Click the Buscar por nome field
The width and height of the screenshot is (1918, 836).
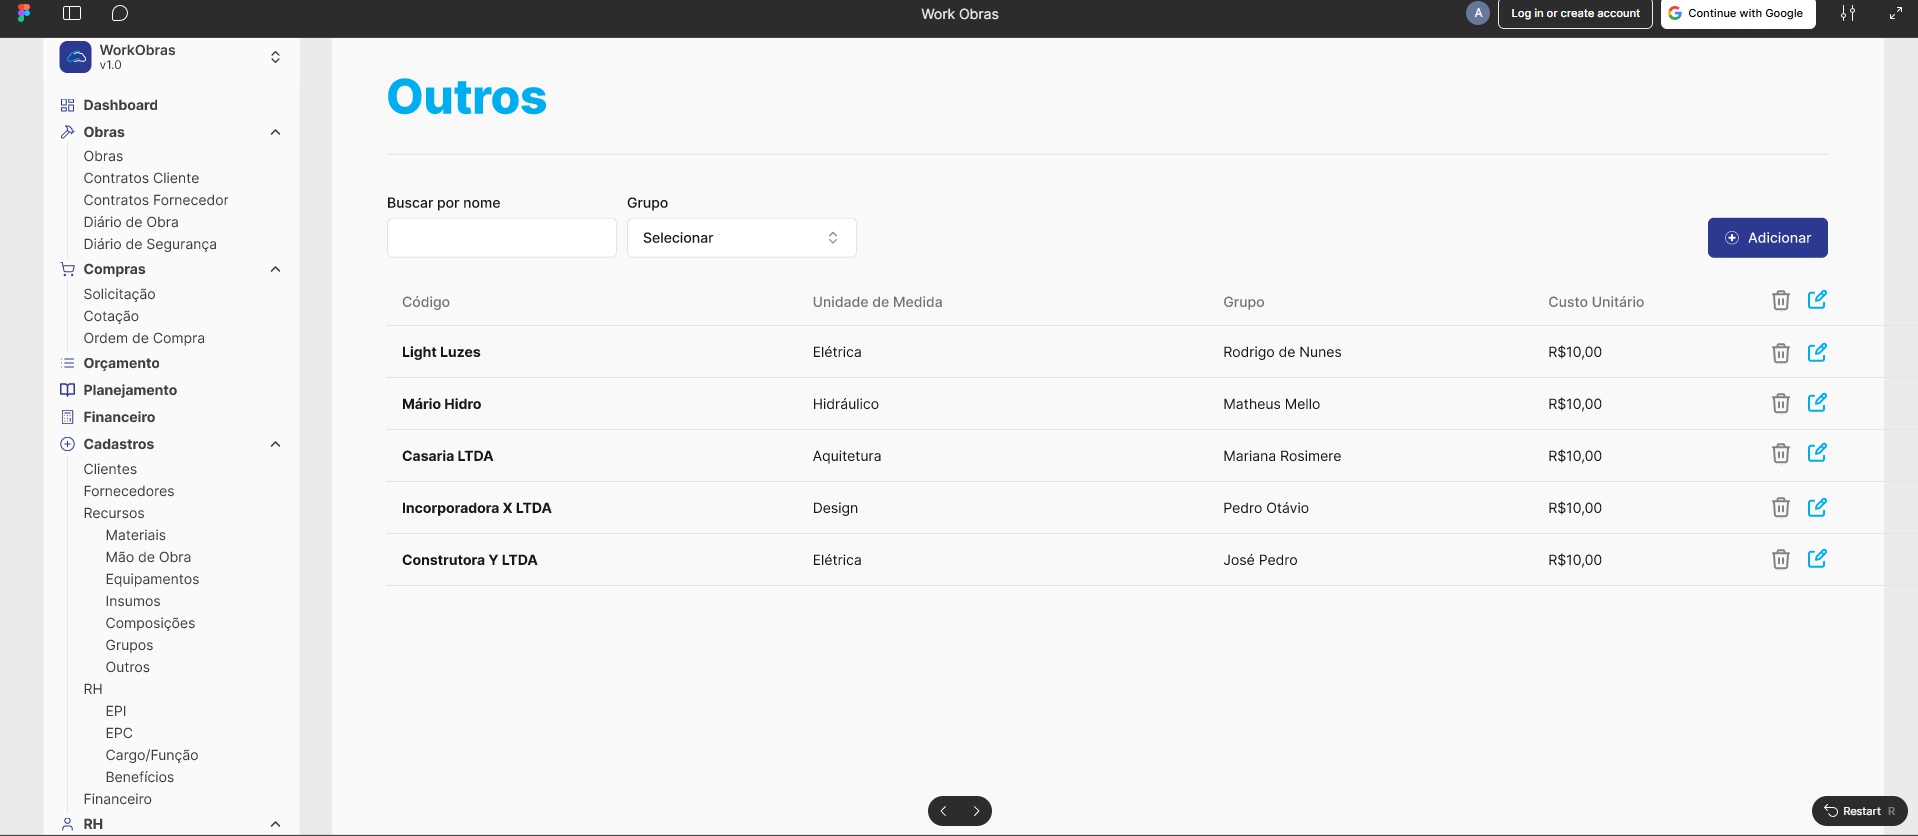[501, 238]
